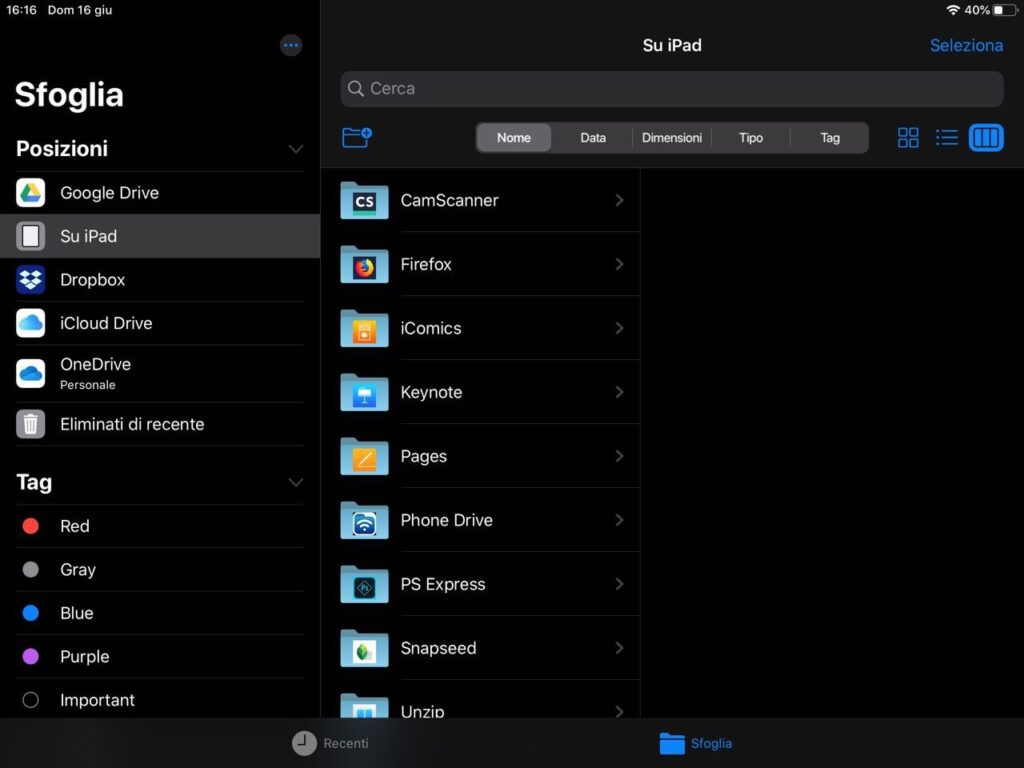
Task: Click the Google Drive icon in sidebar
Action: coord(31,193)
